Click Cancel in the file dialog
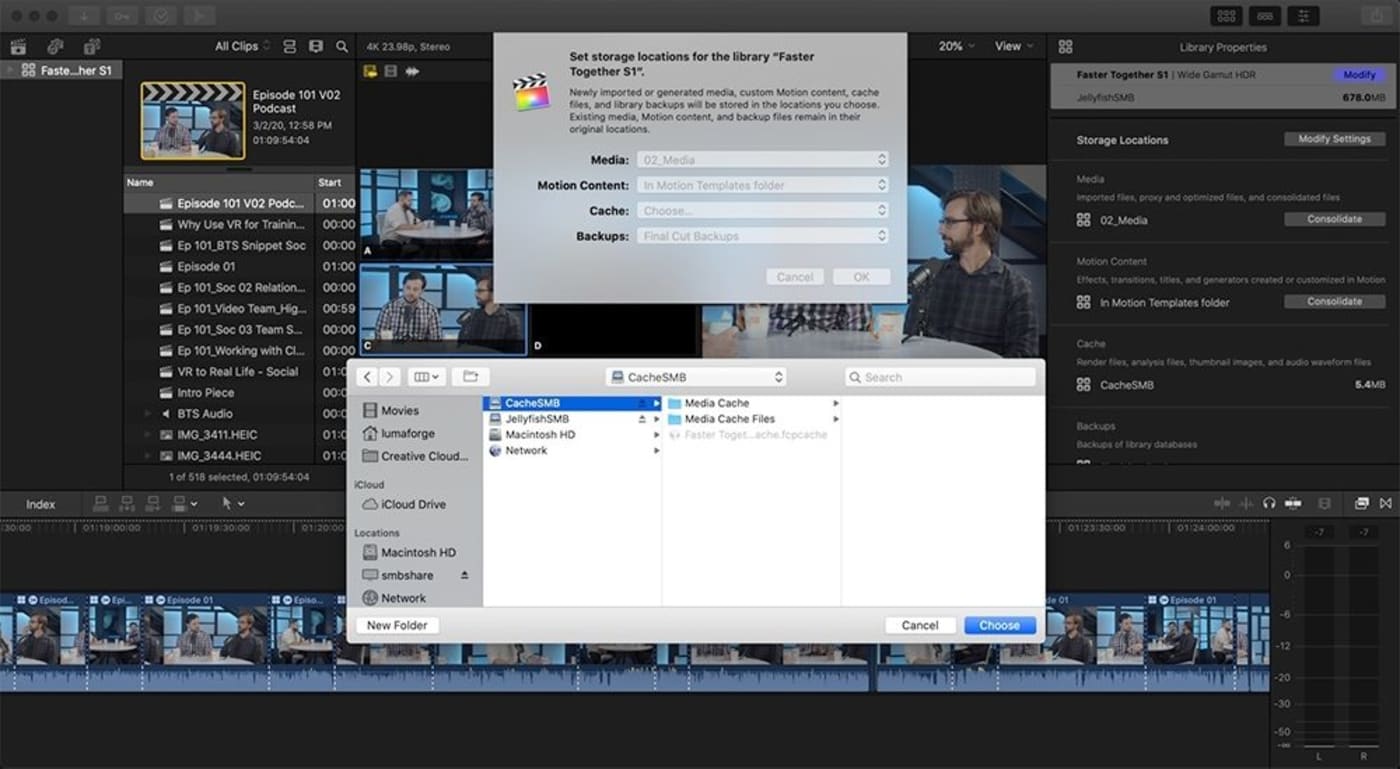The width and height of the screenshot is (1400, 769). click(920, 625)
